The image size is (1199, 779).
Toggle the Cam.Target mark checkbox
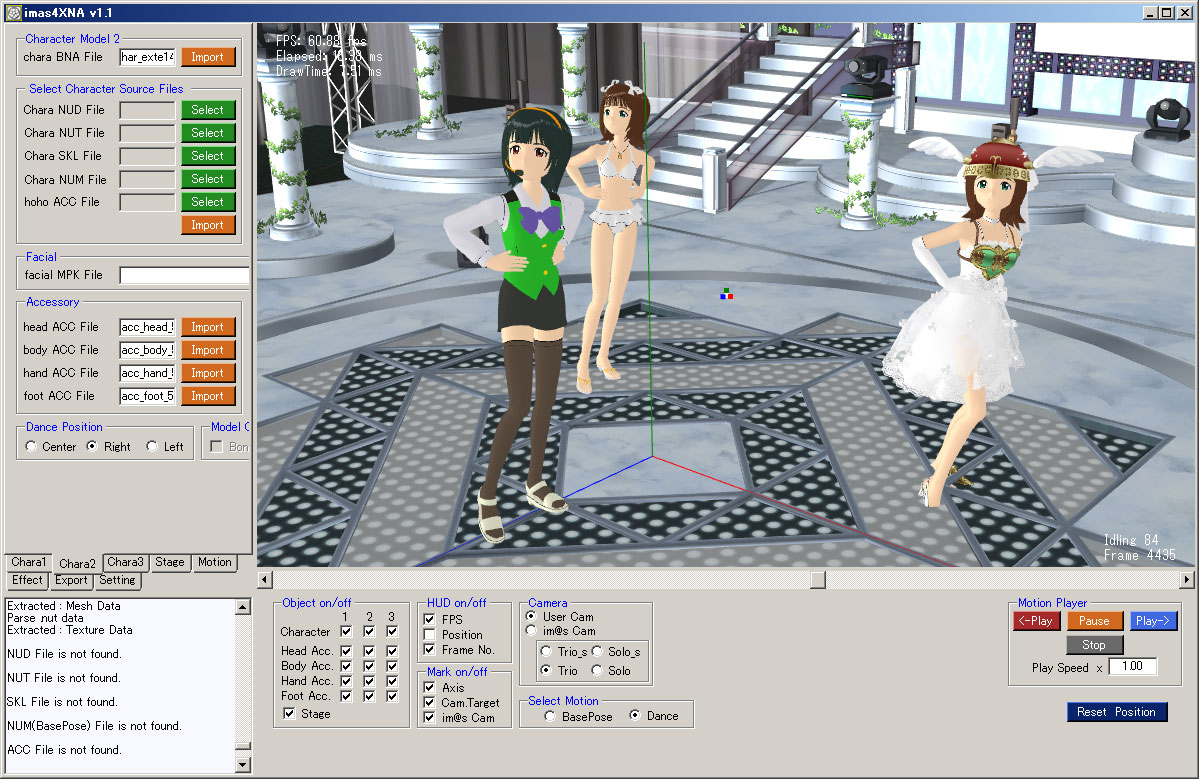pos(430,703)
